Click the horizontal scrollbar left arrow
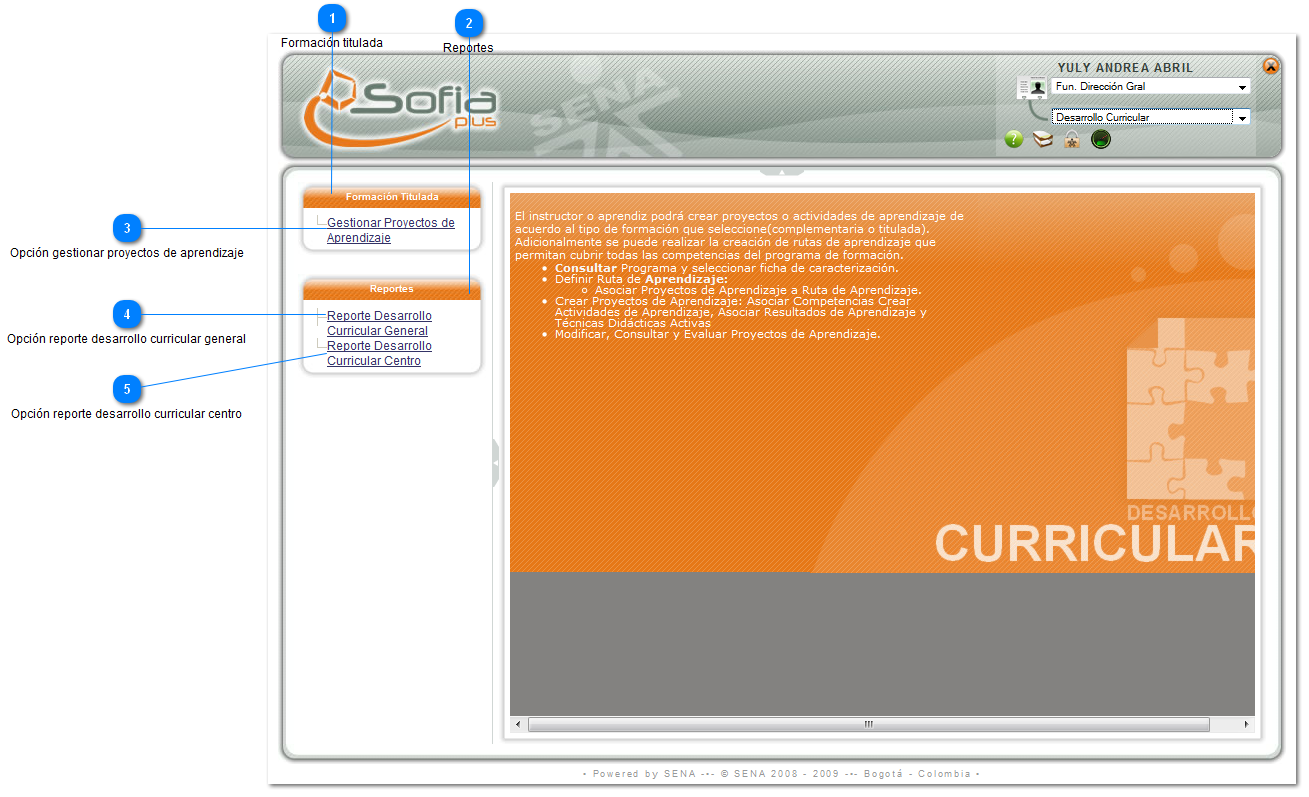The width and height of the screenshot is (1309, 797). point(518,724)
